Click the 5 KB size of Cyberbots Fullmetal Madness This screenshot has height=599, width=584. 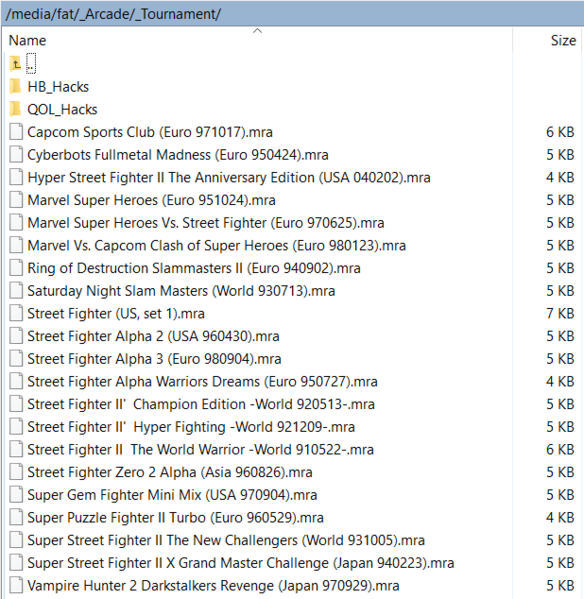tap(560, 155)
